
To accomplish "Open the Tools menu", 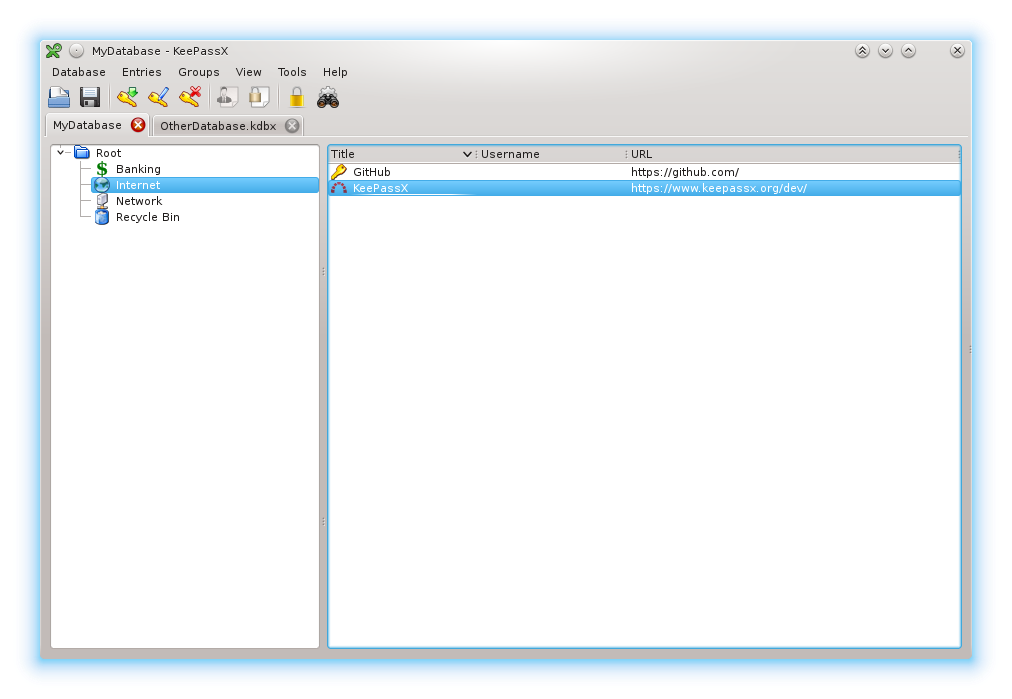I will click(x=292, y=72).
